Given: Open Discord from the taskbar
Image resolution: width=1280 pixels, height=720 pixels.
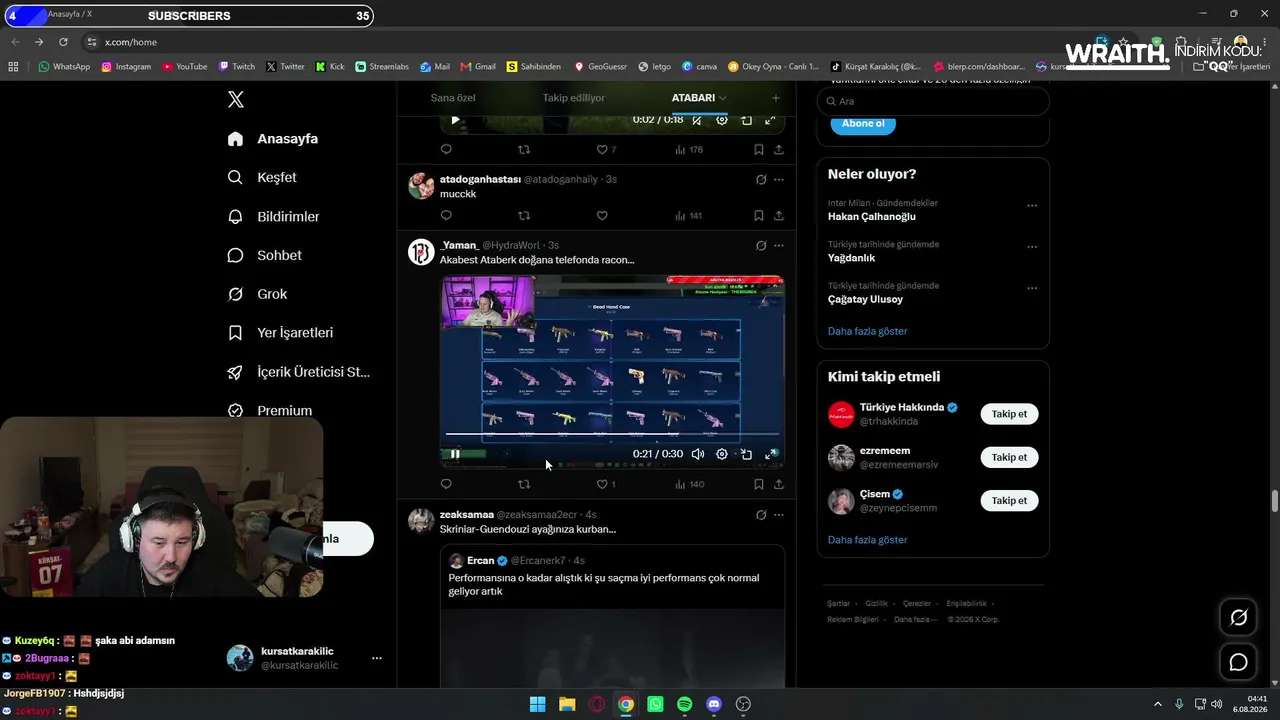Looking at the screenshot, I should (714, 704).
